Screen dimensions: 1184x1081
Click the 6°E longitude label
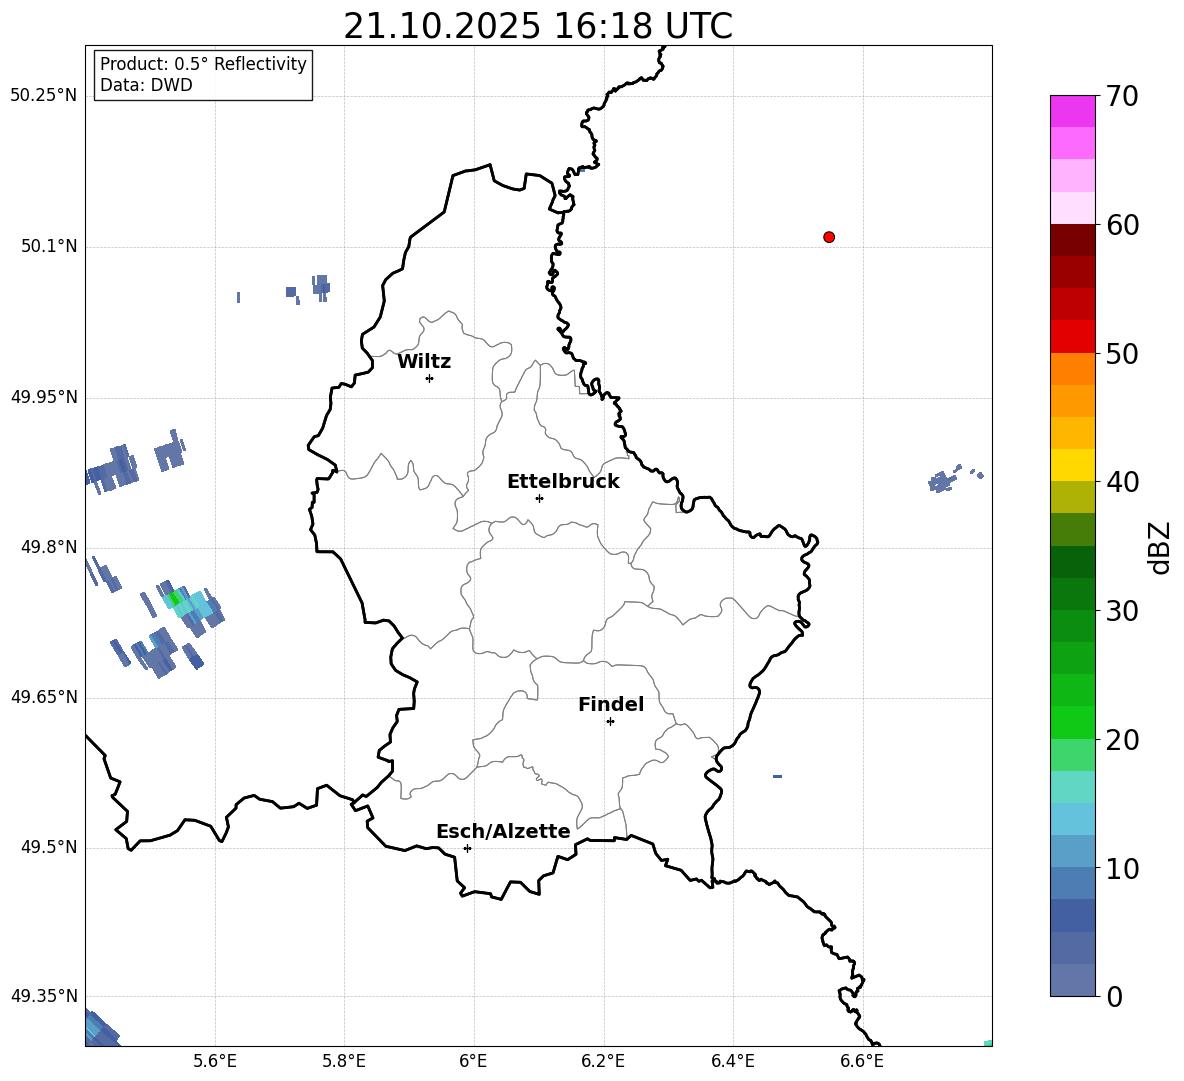pyautogui.click(x=473, y=1061)
